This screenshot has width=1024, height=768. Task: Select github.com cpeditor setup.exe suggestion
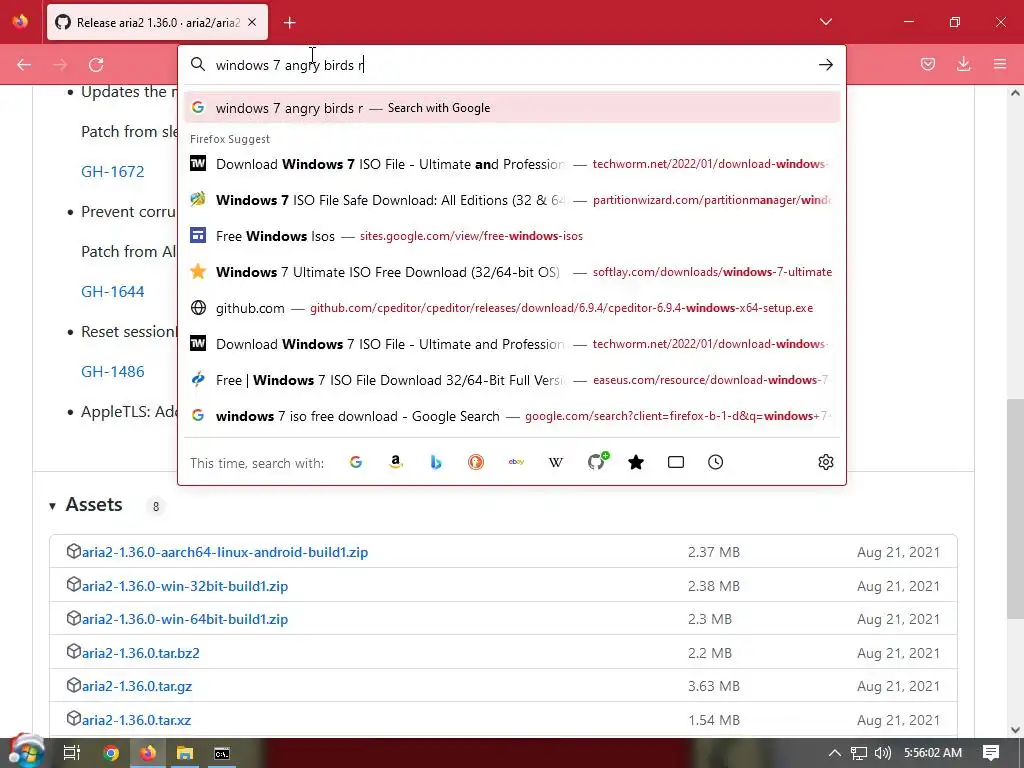(x=512, y=308)
